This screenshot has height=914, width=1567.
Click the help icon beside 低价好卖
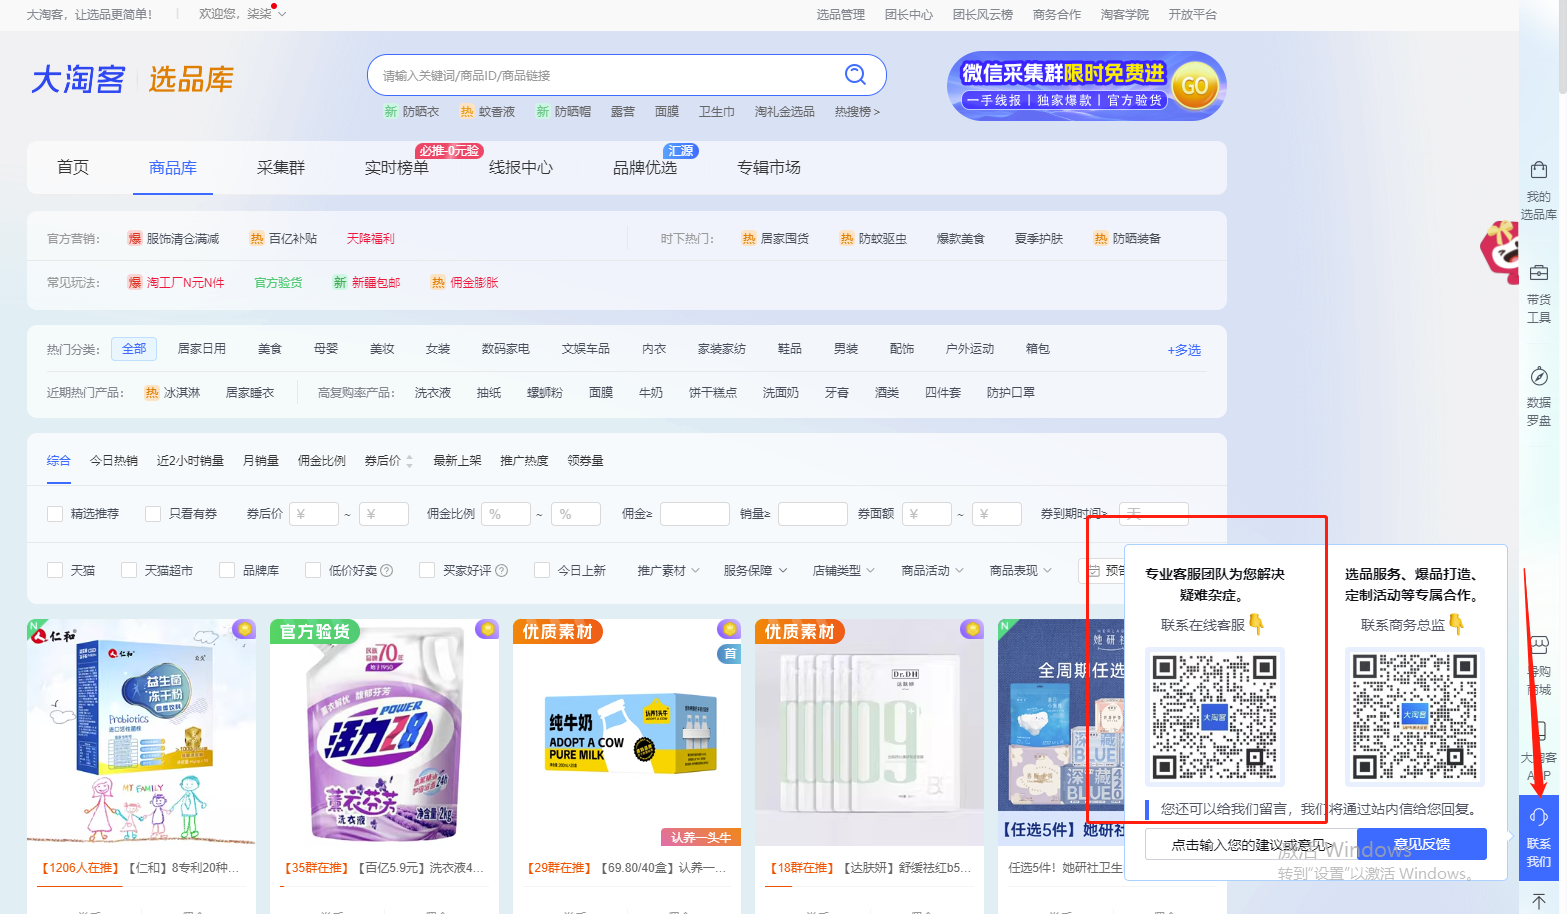pyautogui.click(x=386, y=571)
